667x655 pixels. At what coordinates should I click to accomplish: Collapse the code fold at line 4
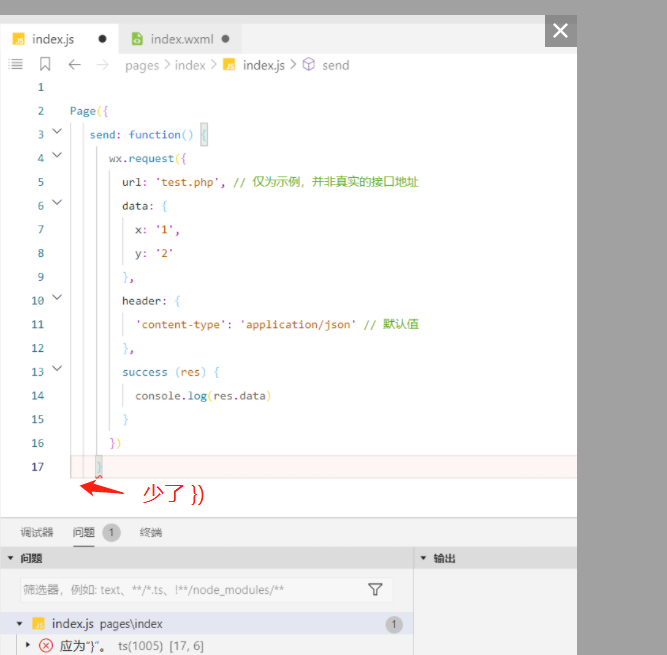[x=57, y=155]
